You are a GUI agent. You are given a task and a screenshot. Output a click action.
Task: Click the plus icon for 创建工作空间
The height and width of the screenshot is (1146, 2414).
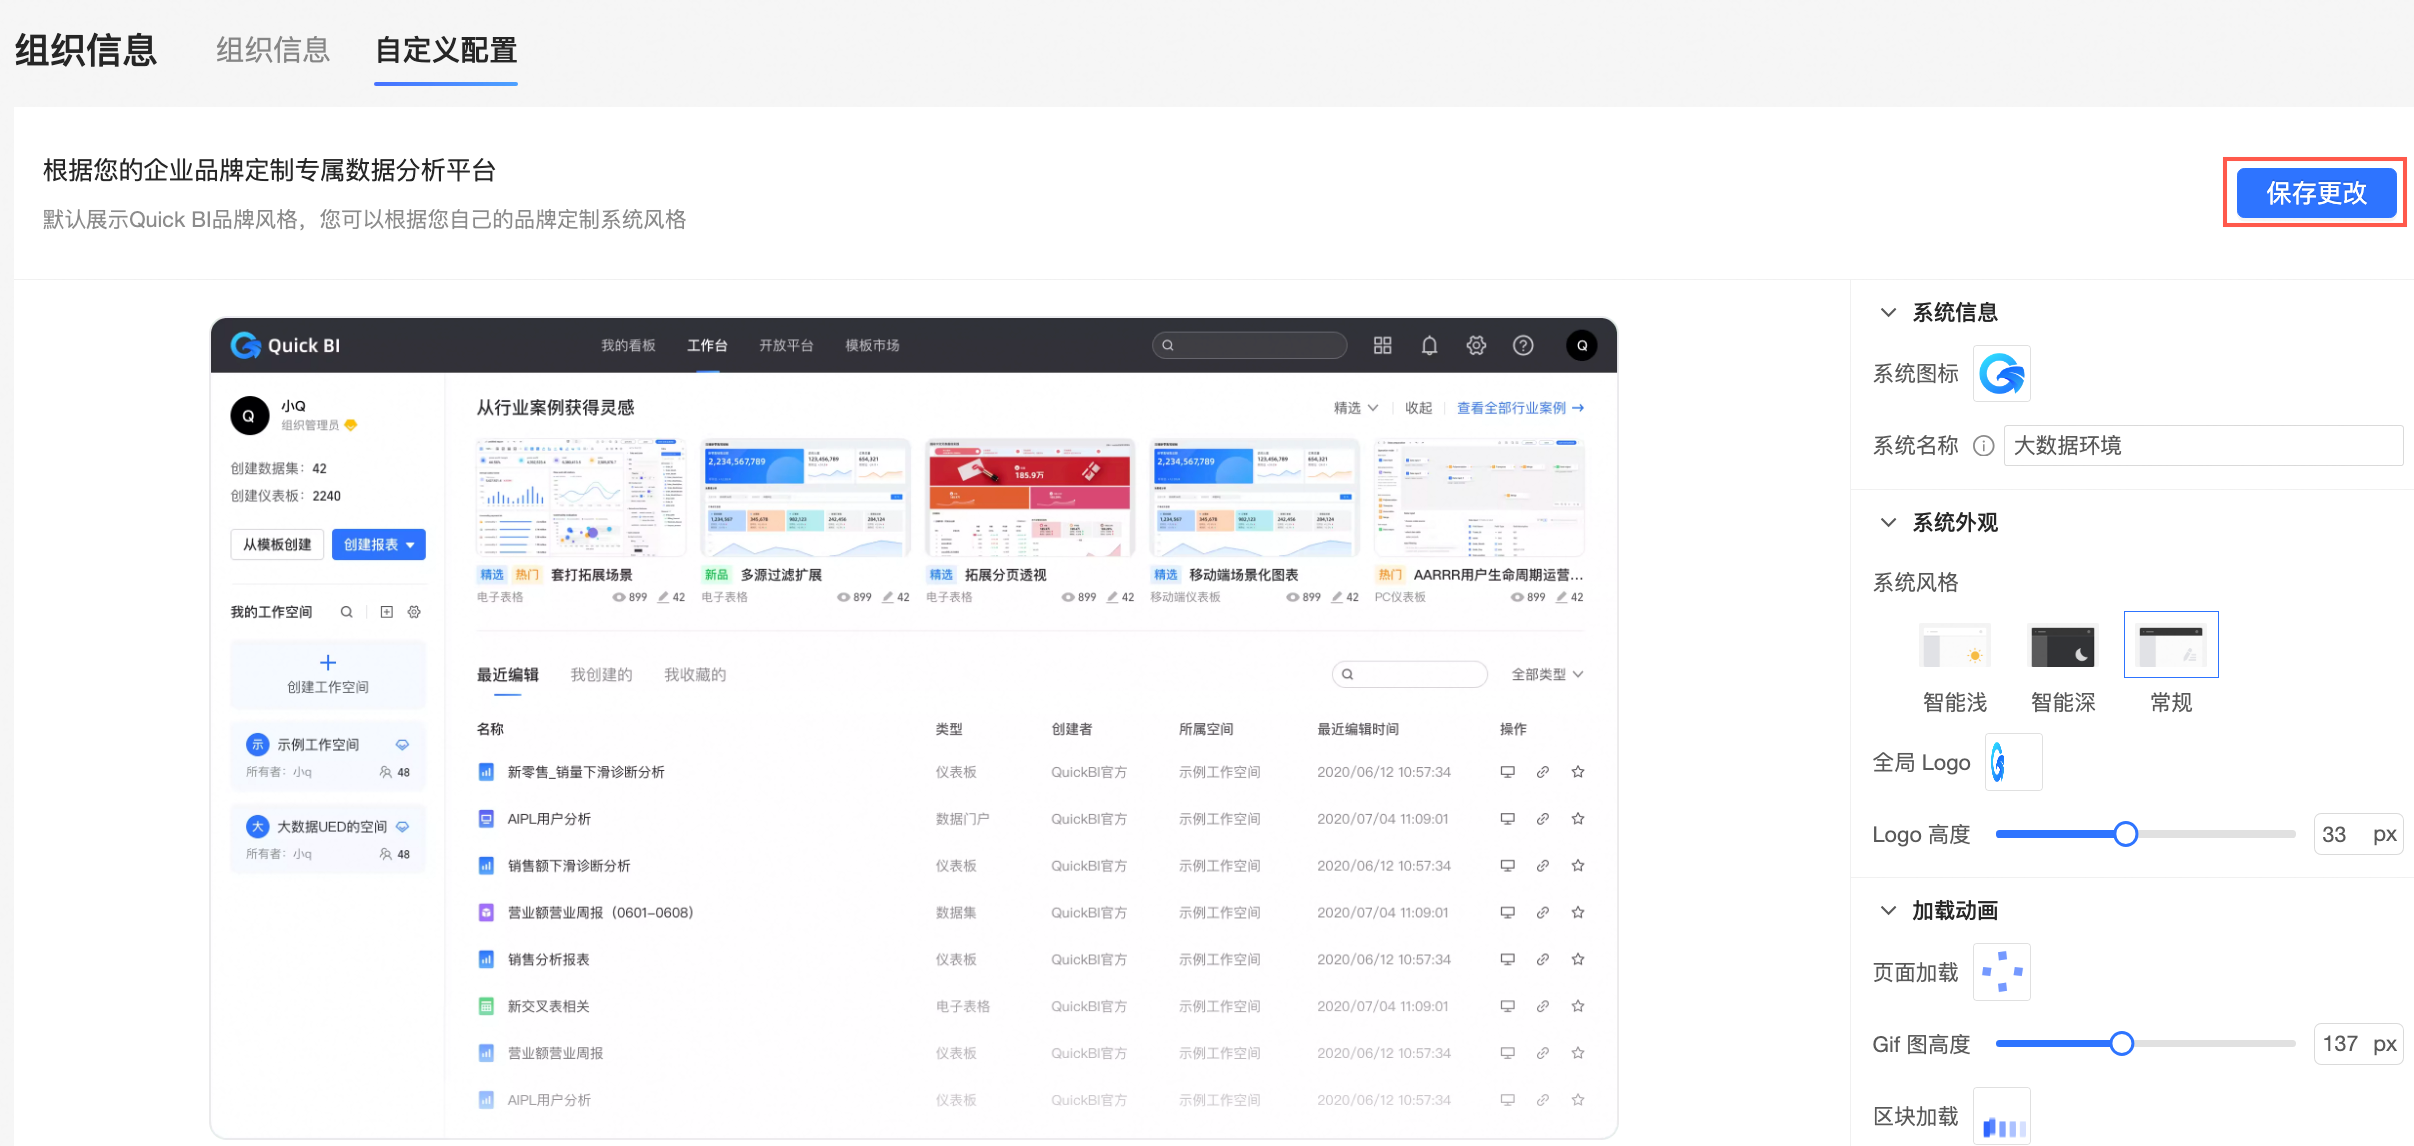point(328,662)
